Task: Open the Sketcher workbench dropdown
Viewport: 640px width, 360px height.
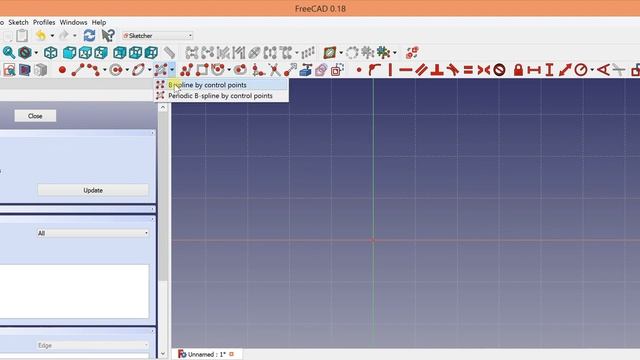Action: 158,36
